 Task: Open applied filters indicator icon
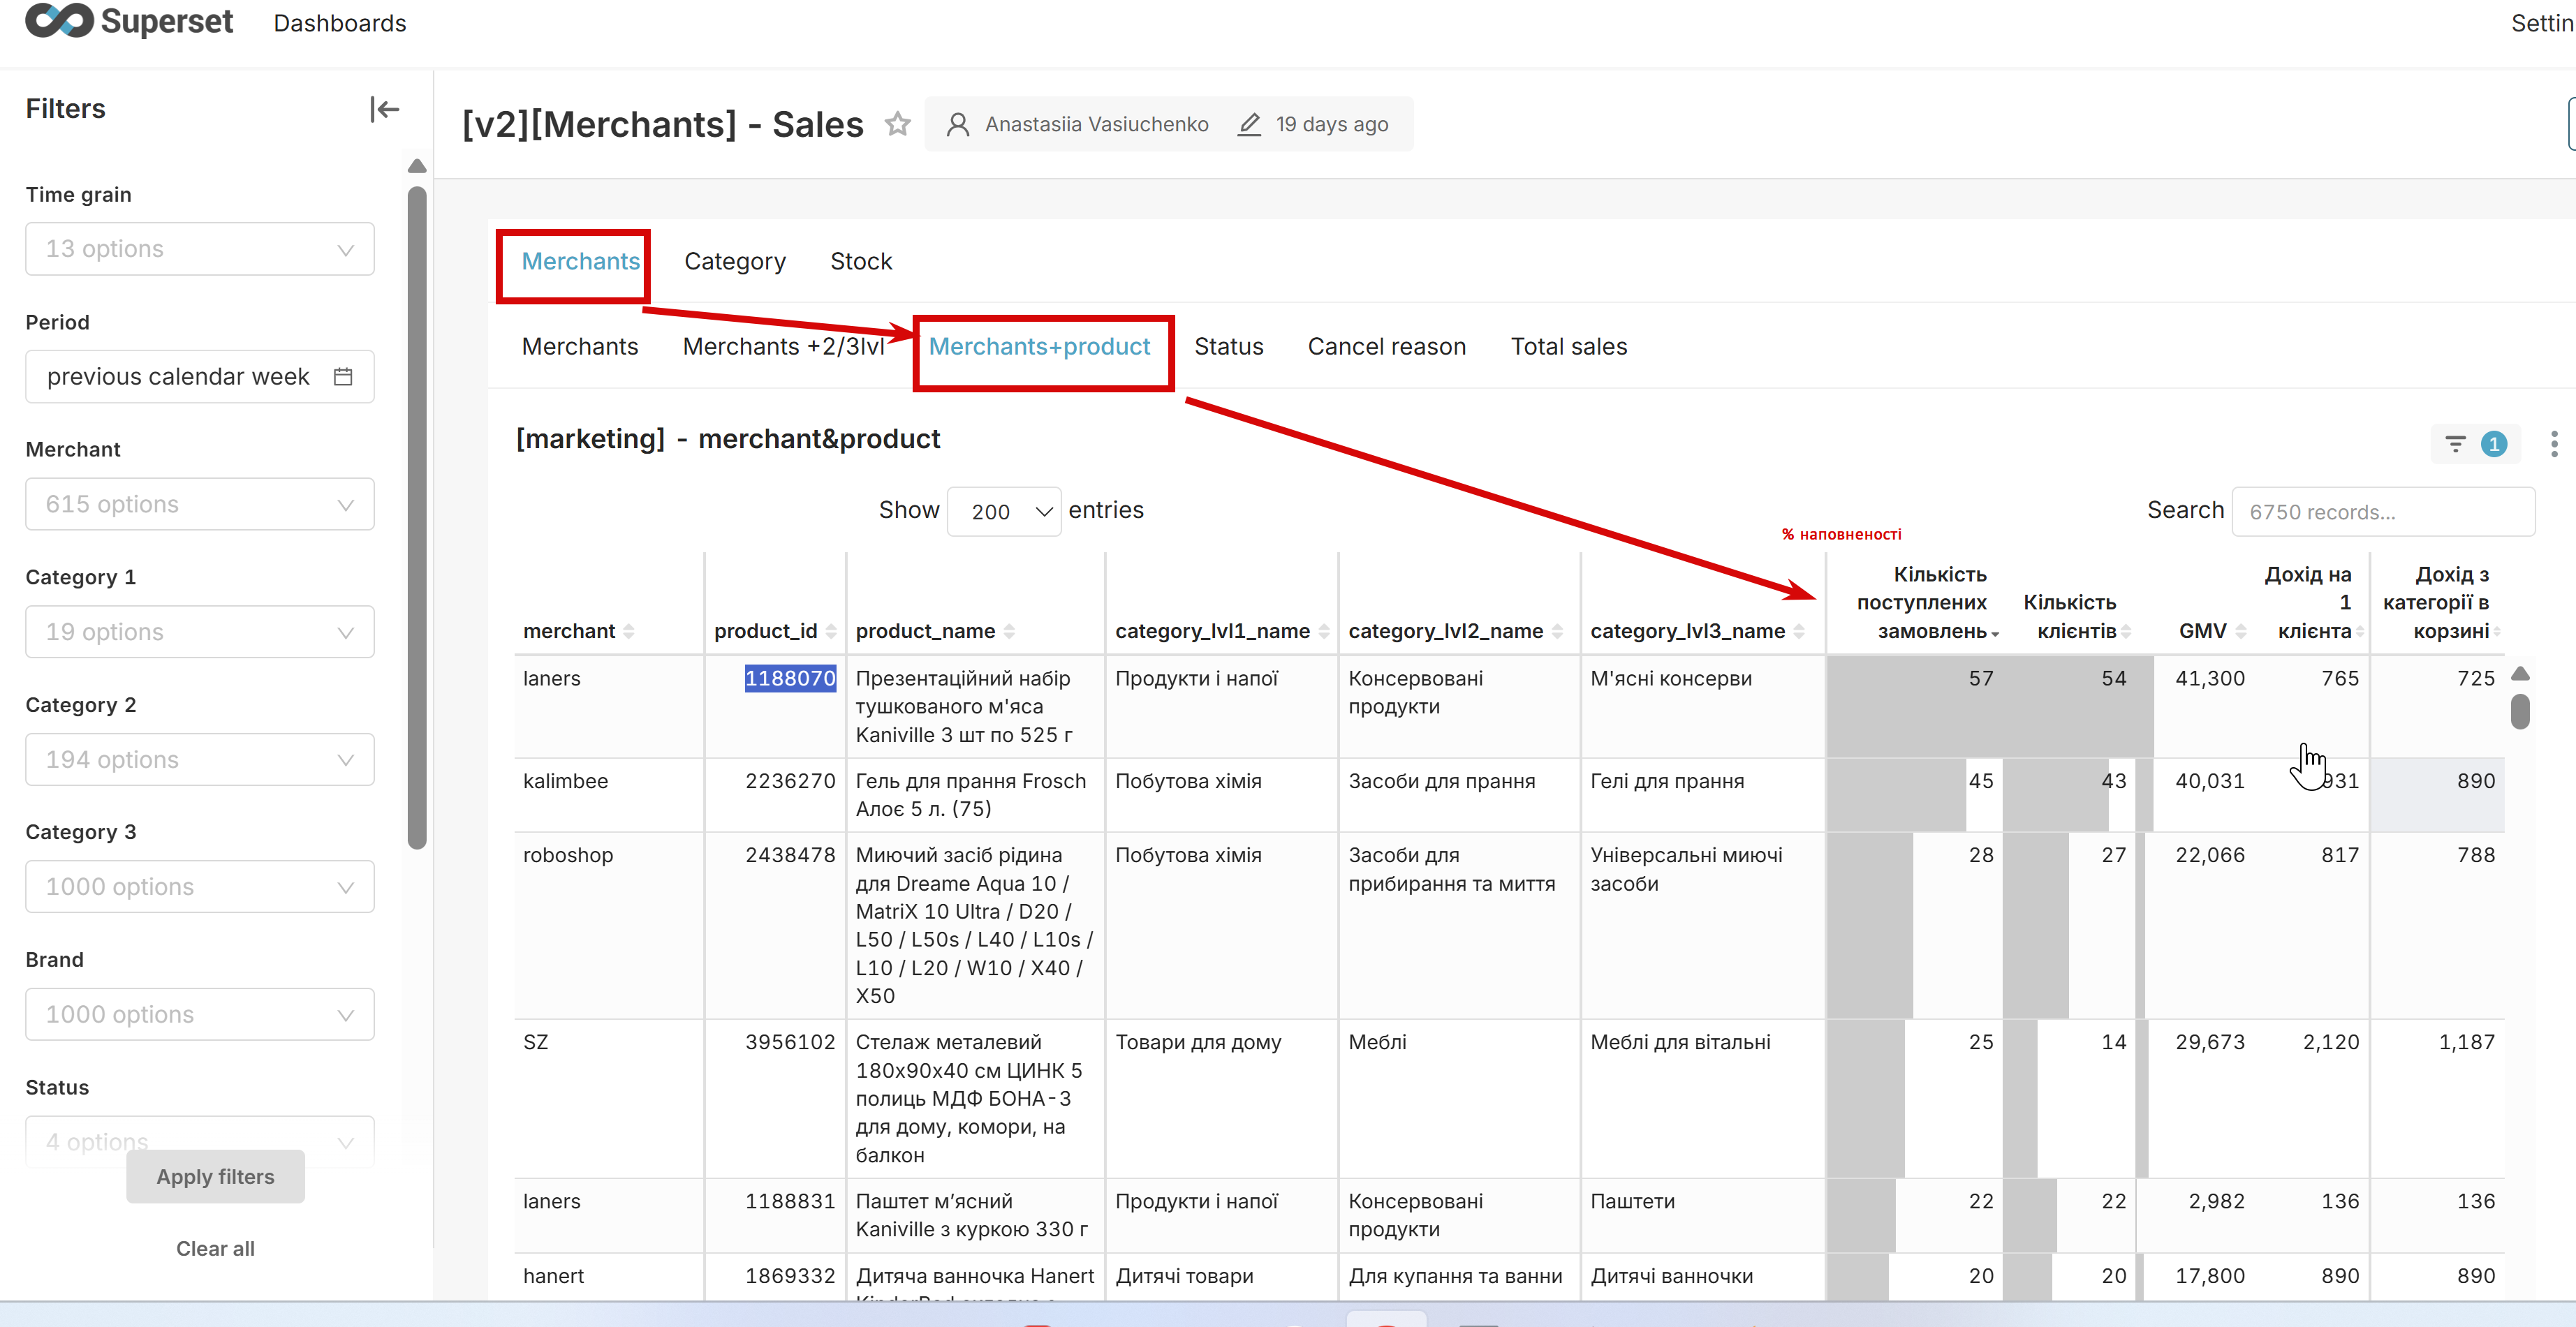[x=2475, y=444]
